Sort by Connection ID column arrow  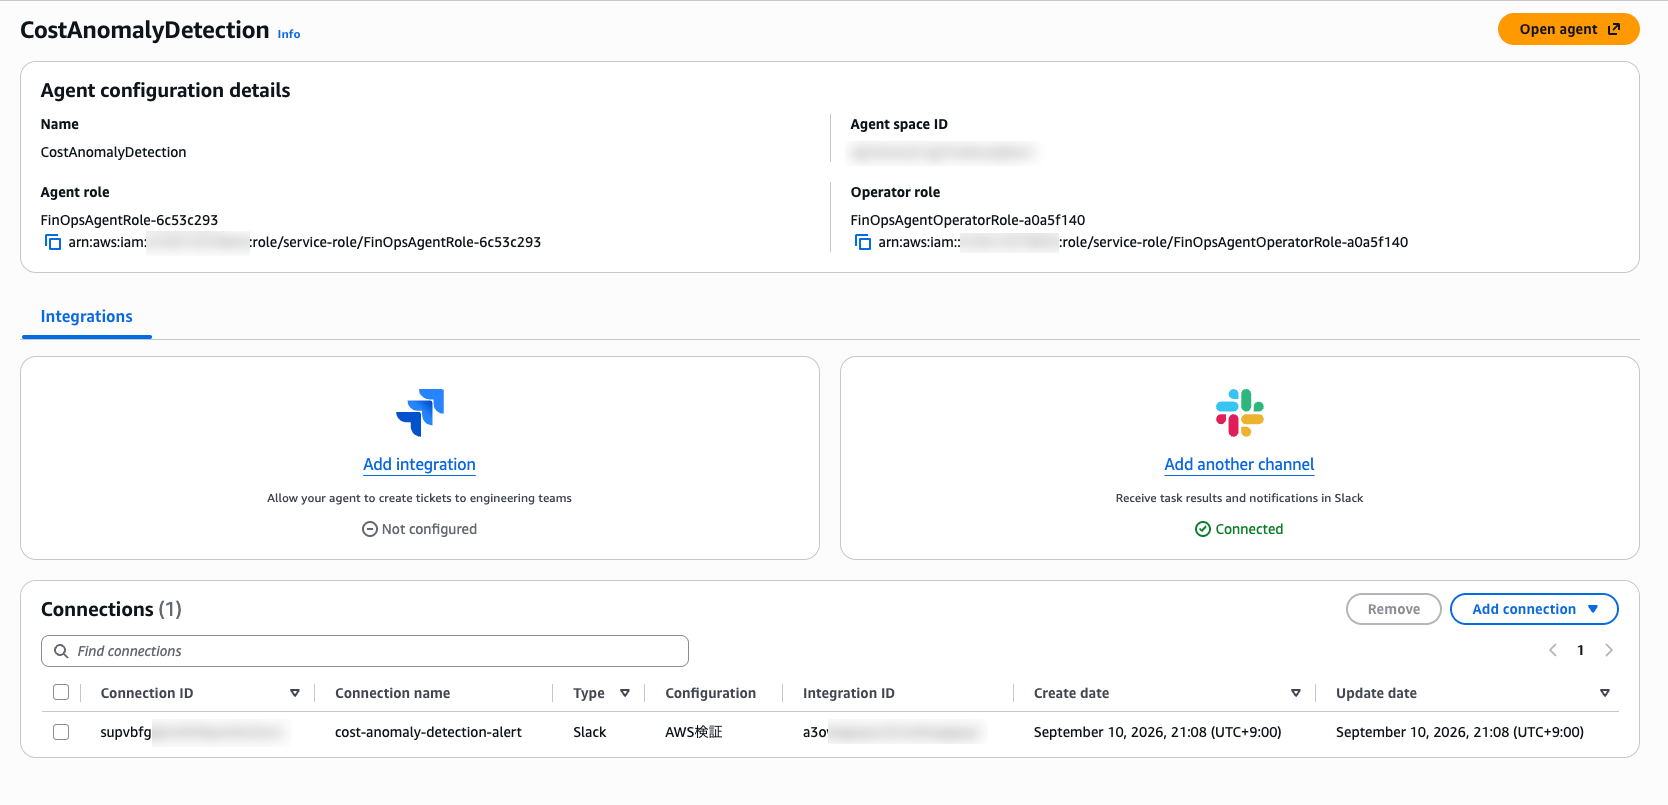point(295,693)
